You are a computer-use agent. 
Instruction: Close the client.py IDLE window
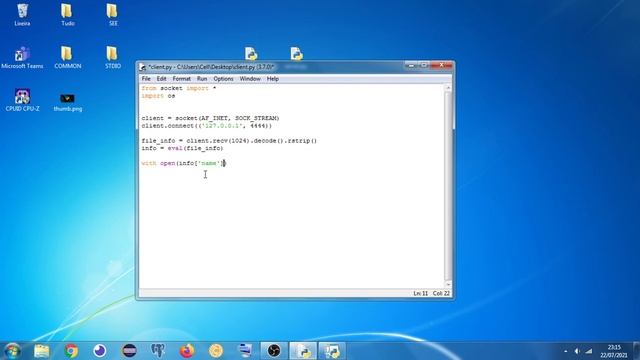tap(441, 65)
